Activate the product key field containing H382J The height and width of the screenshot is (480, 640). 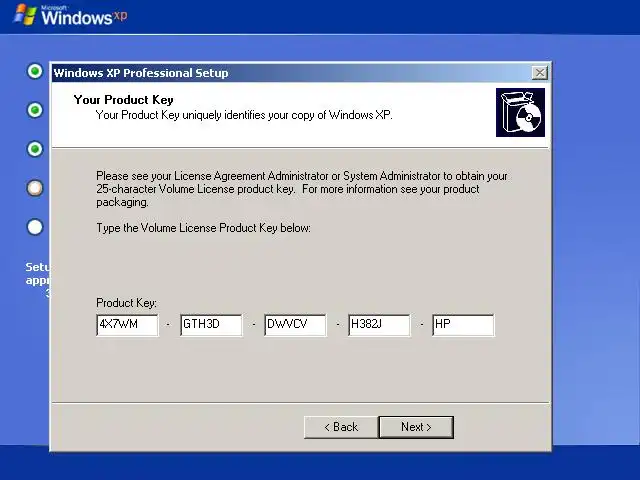pyautogui.click(x=379, y=325)
